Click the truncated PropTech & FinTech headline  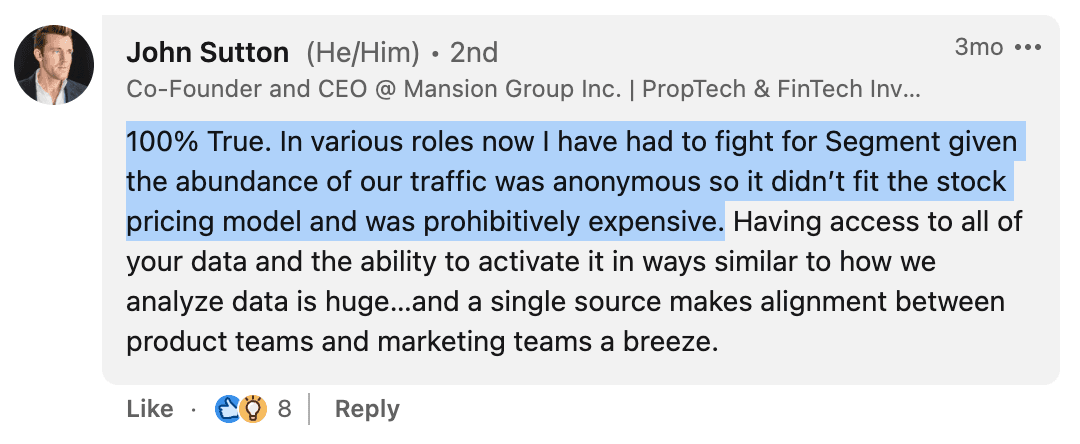click(780, 89)
